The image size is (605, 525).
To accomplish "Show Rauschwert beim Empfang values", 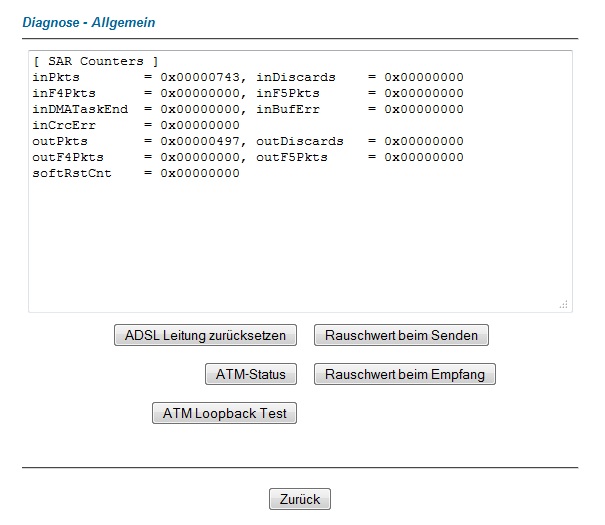I will click(404, 374).
